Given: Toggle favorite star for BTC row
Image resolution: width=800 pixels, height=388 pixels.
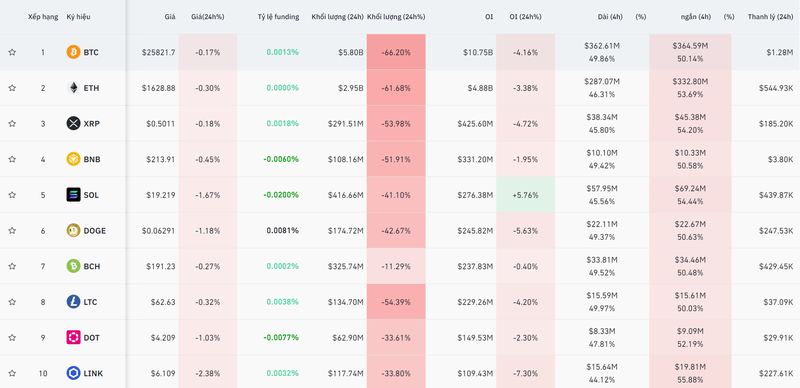Looking at the screenshot, I should (12, 52).
